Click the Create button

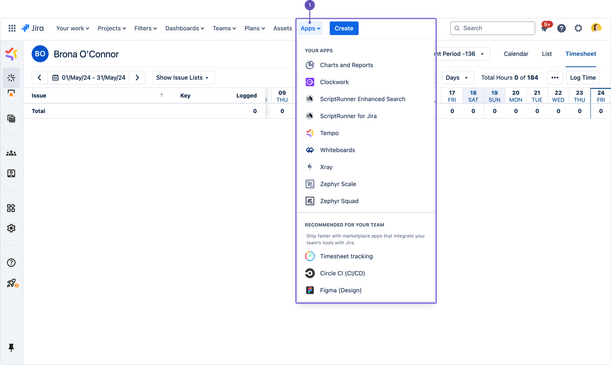(344, 28)
